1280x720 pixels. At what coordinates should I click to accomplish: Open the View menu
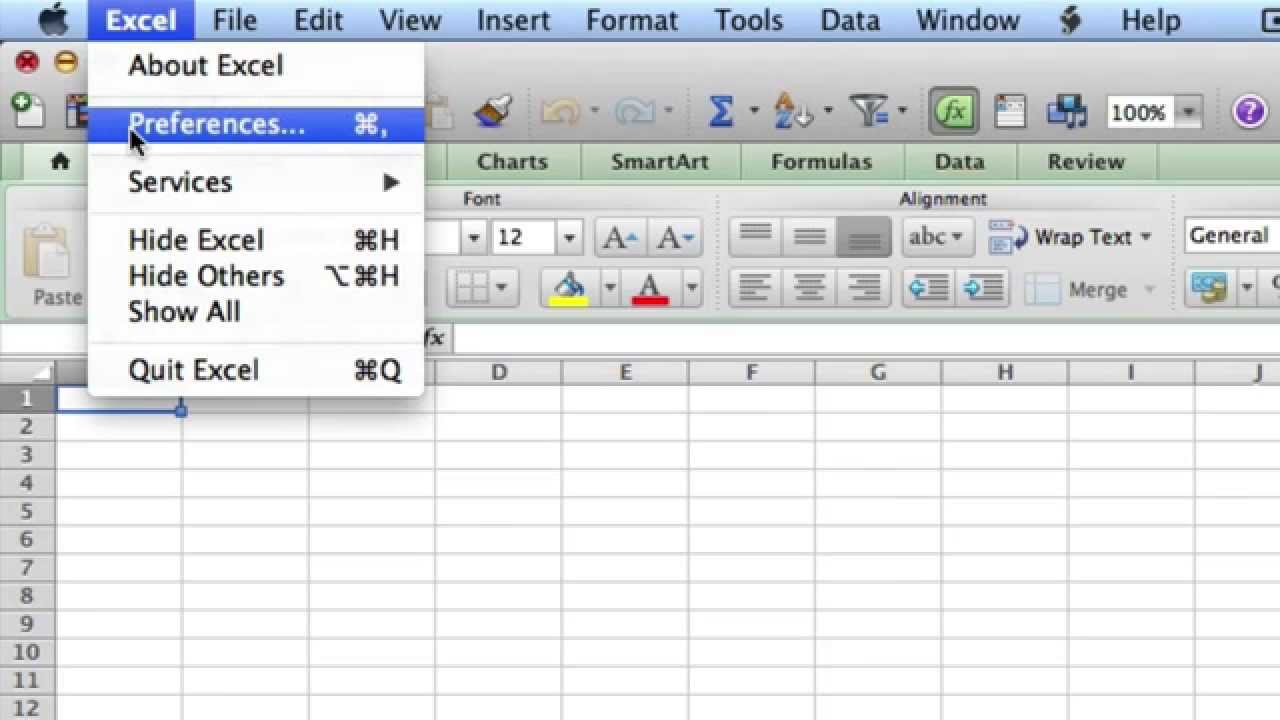pyautogui.click(x=410, y=20)
